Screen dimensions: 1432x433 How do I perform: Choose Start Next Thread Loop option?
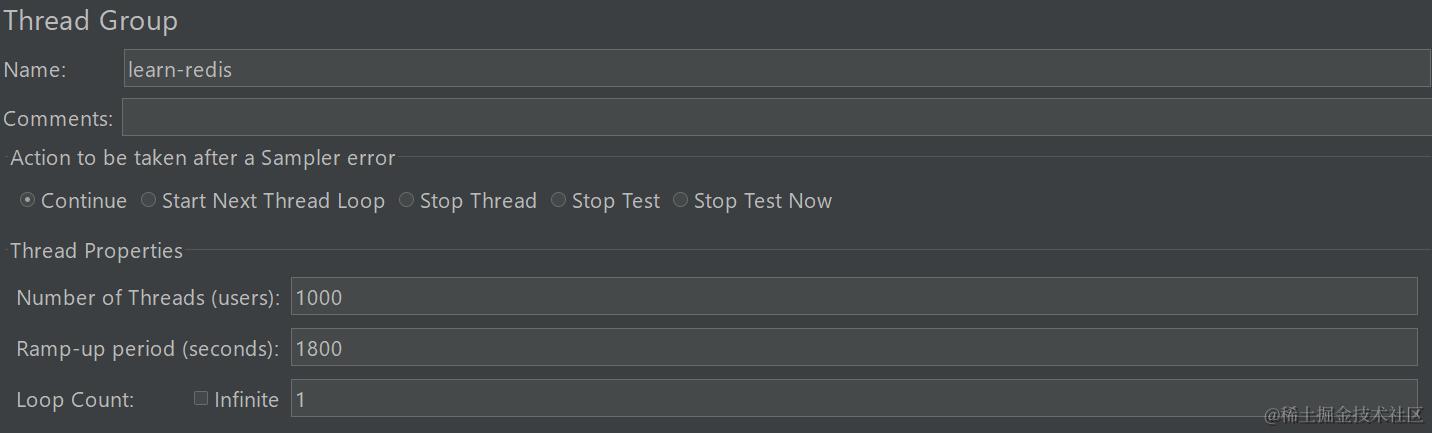click(148, 201)
